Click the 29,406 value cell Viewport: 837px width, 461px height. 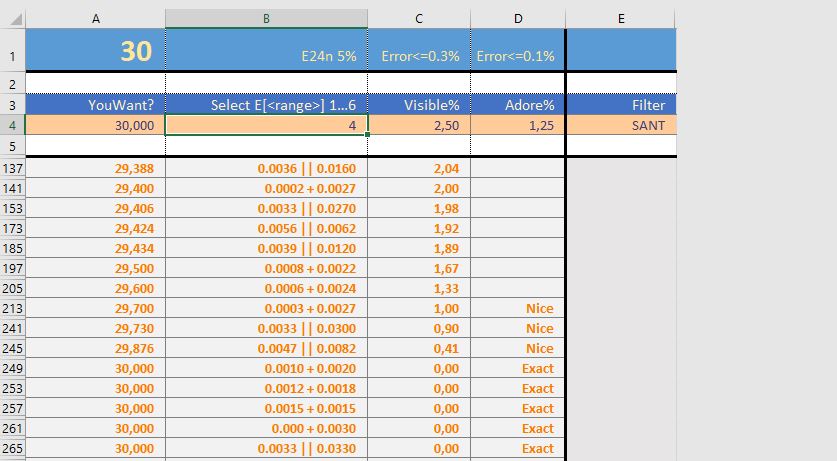pyautogui.click(x=96, y=208)
